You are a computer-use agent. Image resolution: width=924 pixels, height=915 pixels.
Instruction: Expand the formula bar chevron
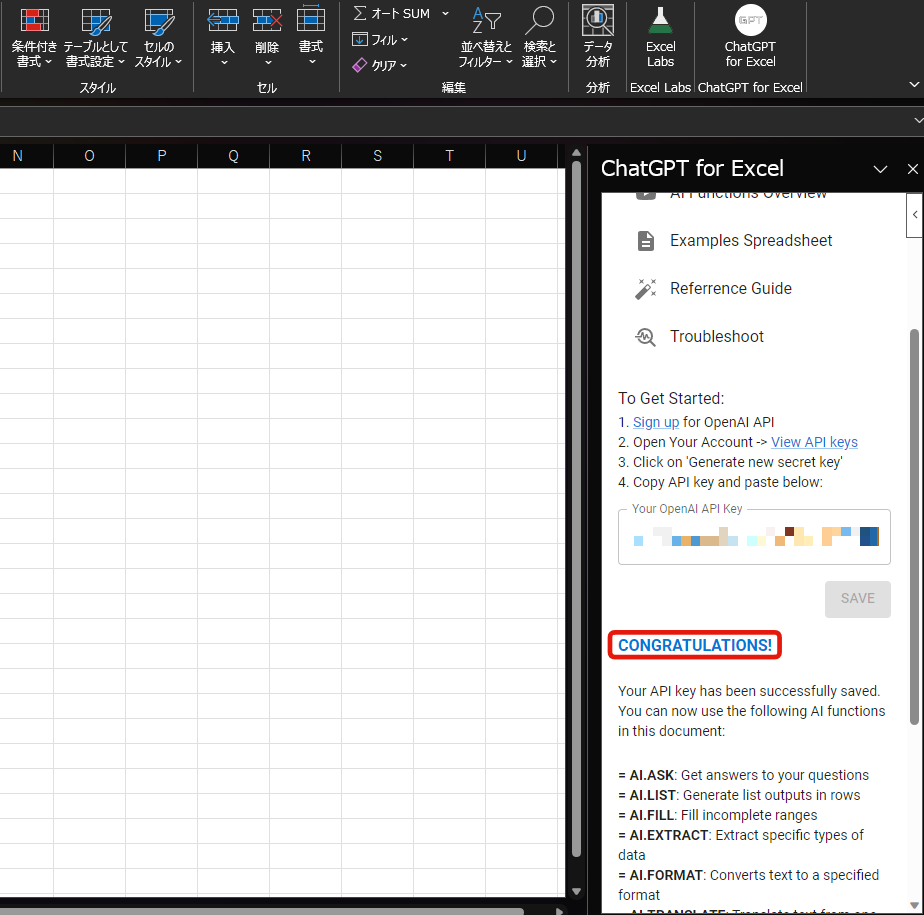[x=918, y=120]
